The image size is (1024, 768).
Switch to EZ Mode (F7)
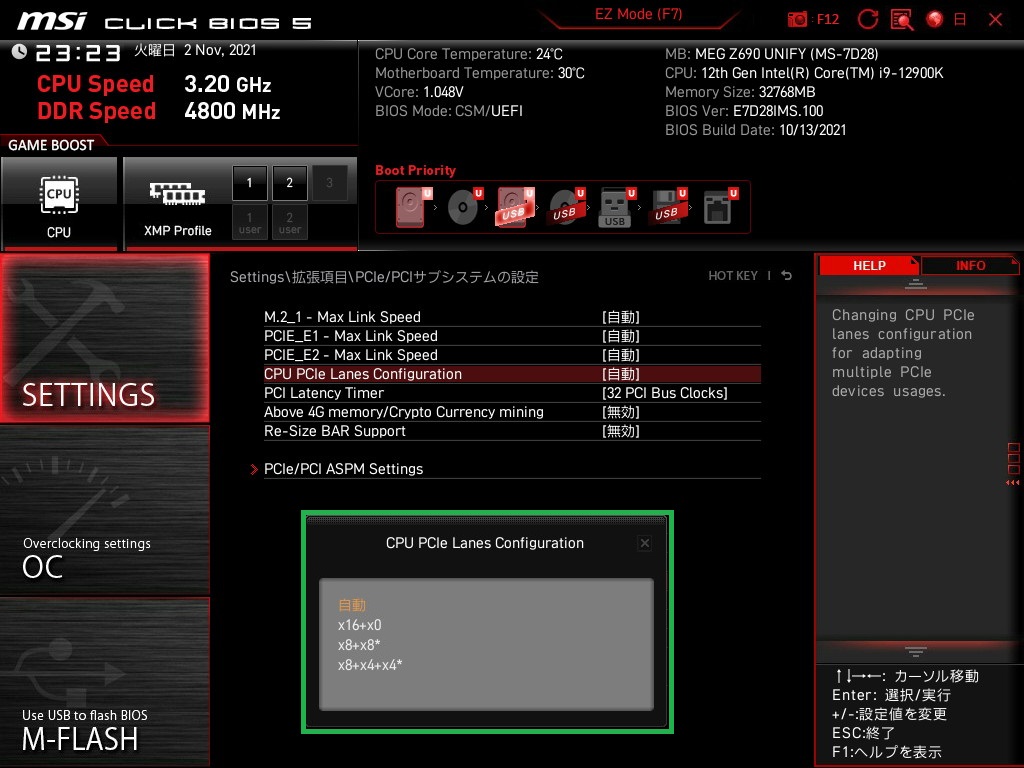[x=638, y=14]
